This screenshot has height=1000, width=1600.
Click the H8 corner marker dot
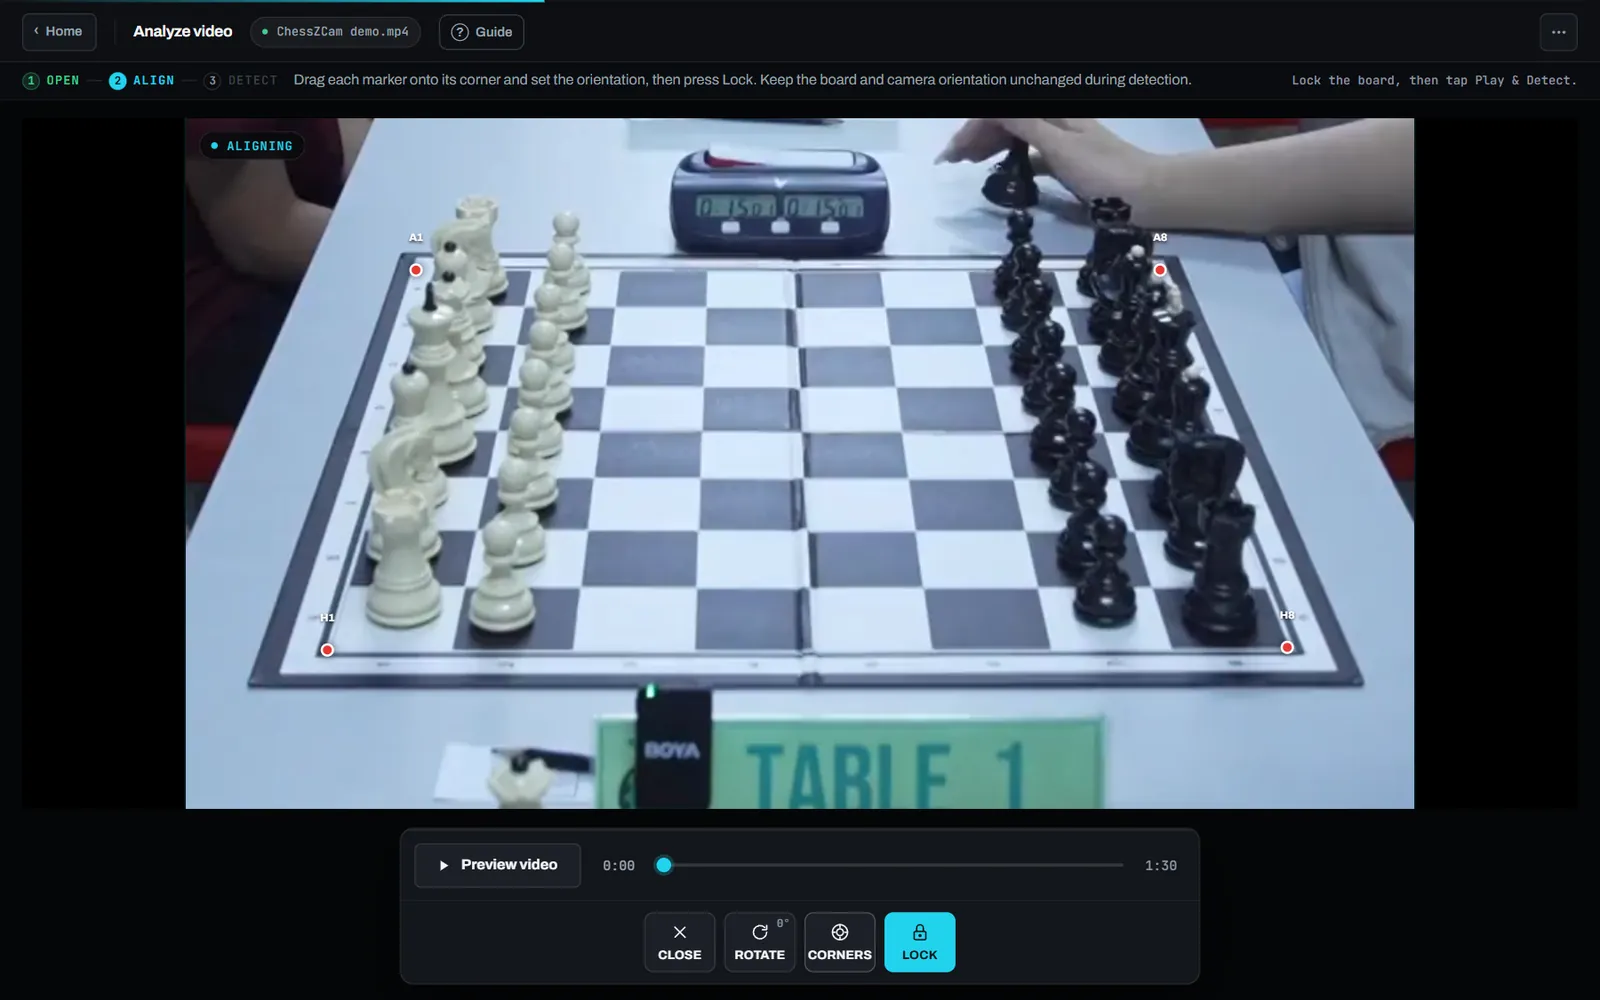[1287, 647]
